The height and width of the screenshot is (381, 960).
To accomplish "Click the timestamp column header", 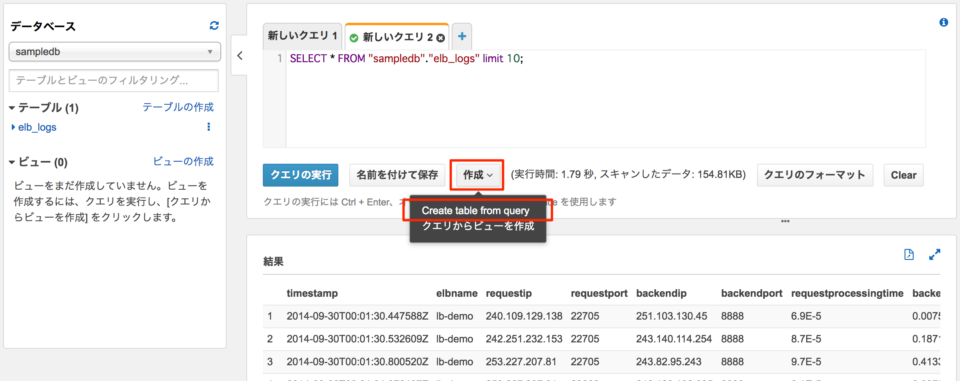I will [312, 293].
